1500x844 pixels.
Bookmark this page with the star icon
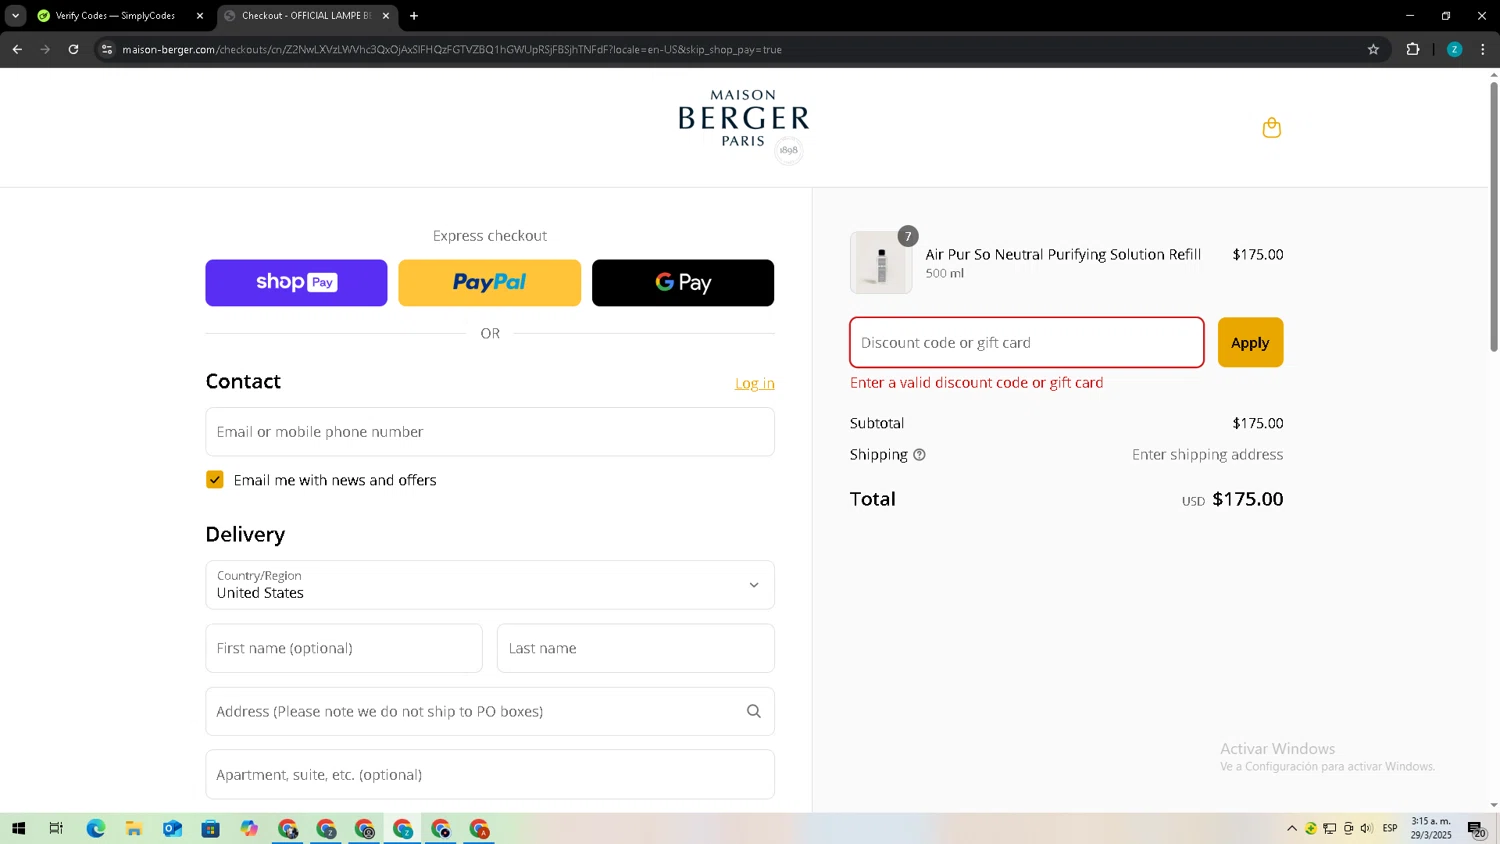(x=1373, y=49)
